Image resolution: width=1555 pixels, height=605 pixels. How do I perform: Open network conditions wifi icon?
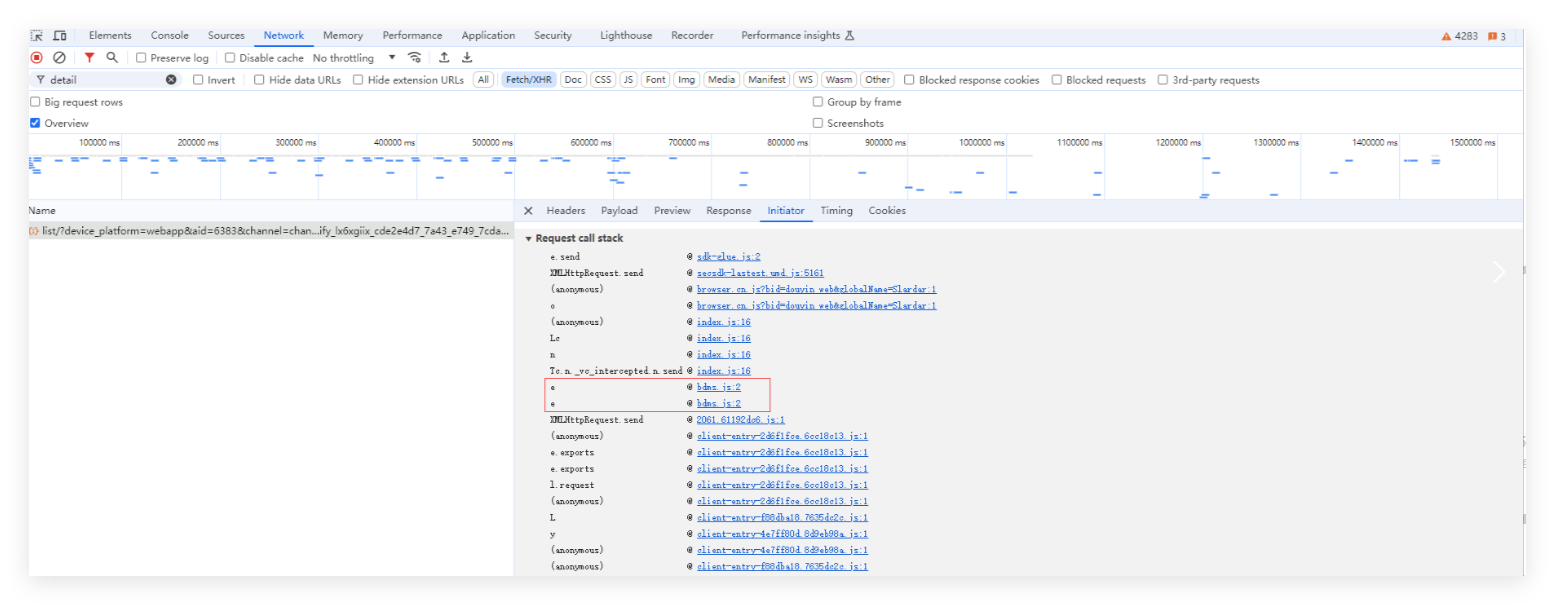[414, 58]
